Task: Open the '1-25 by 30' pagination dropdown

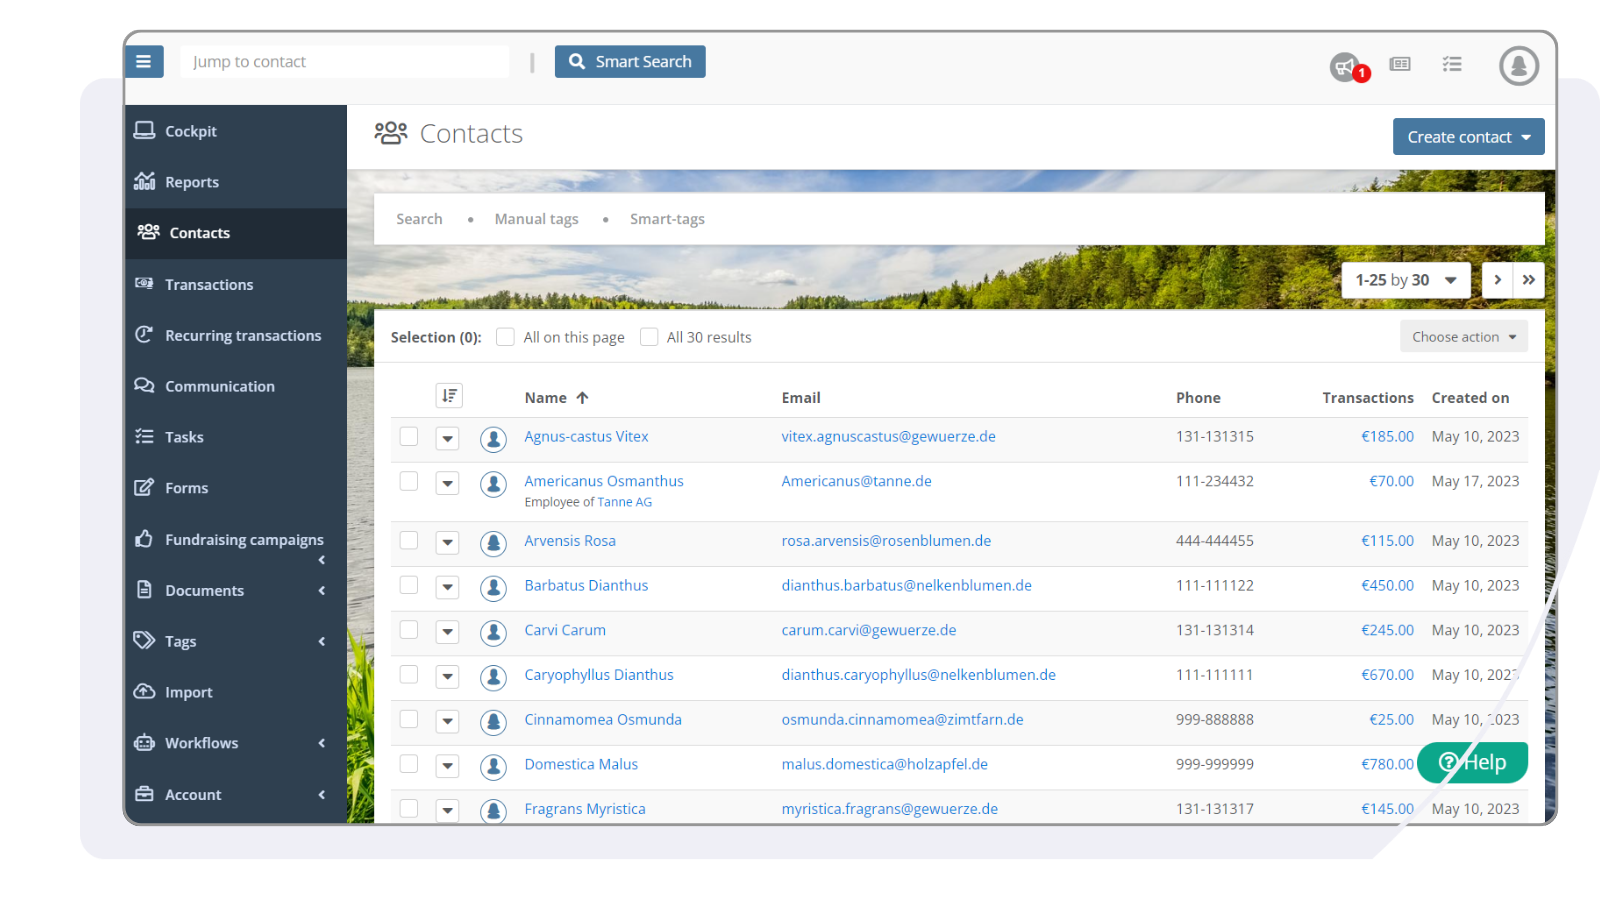Action: tap(1405, 280)
